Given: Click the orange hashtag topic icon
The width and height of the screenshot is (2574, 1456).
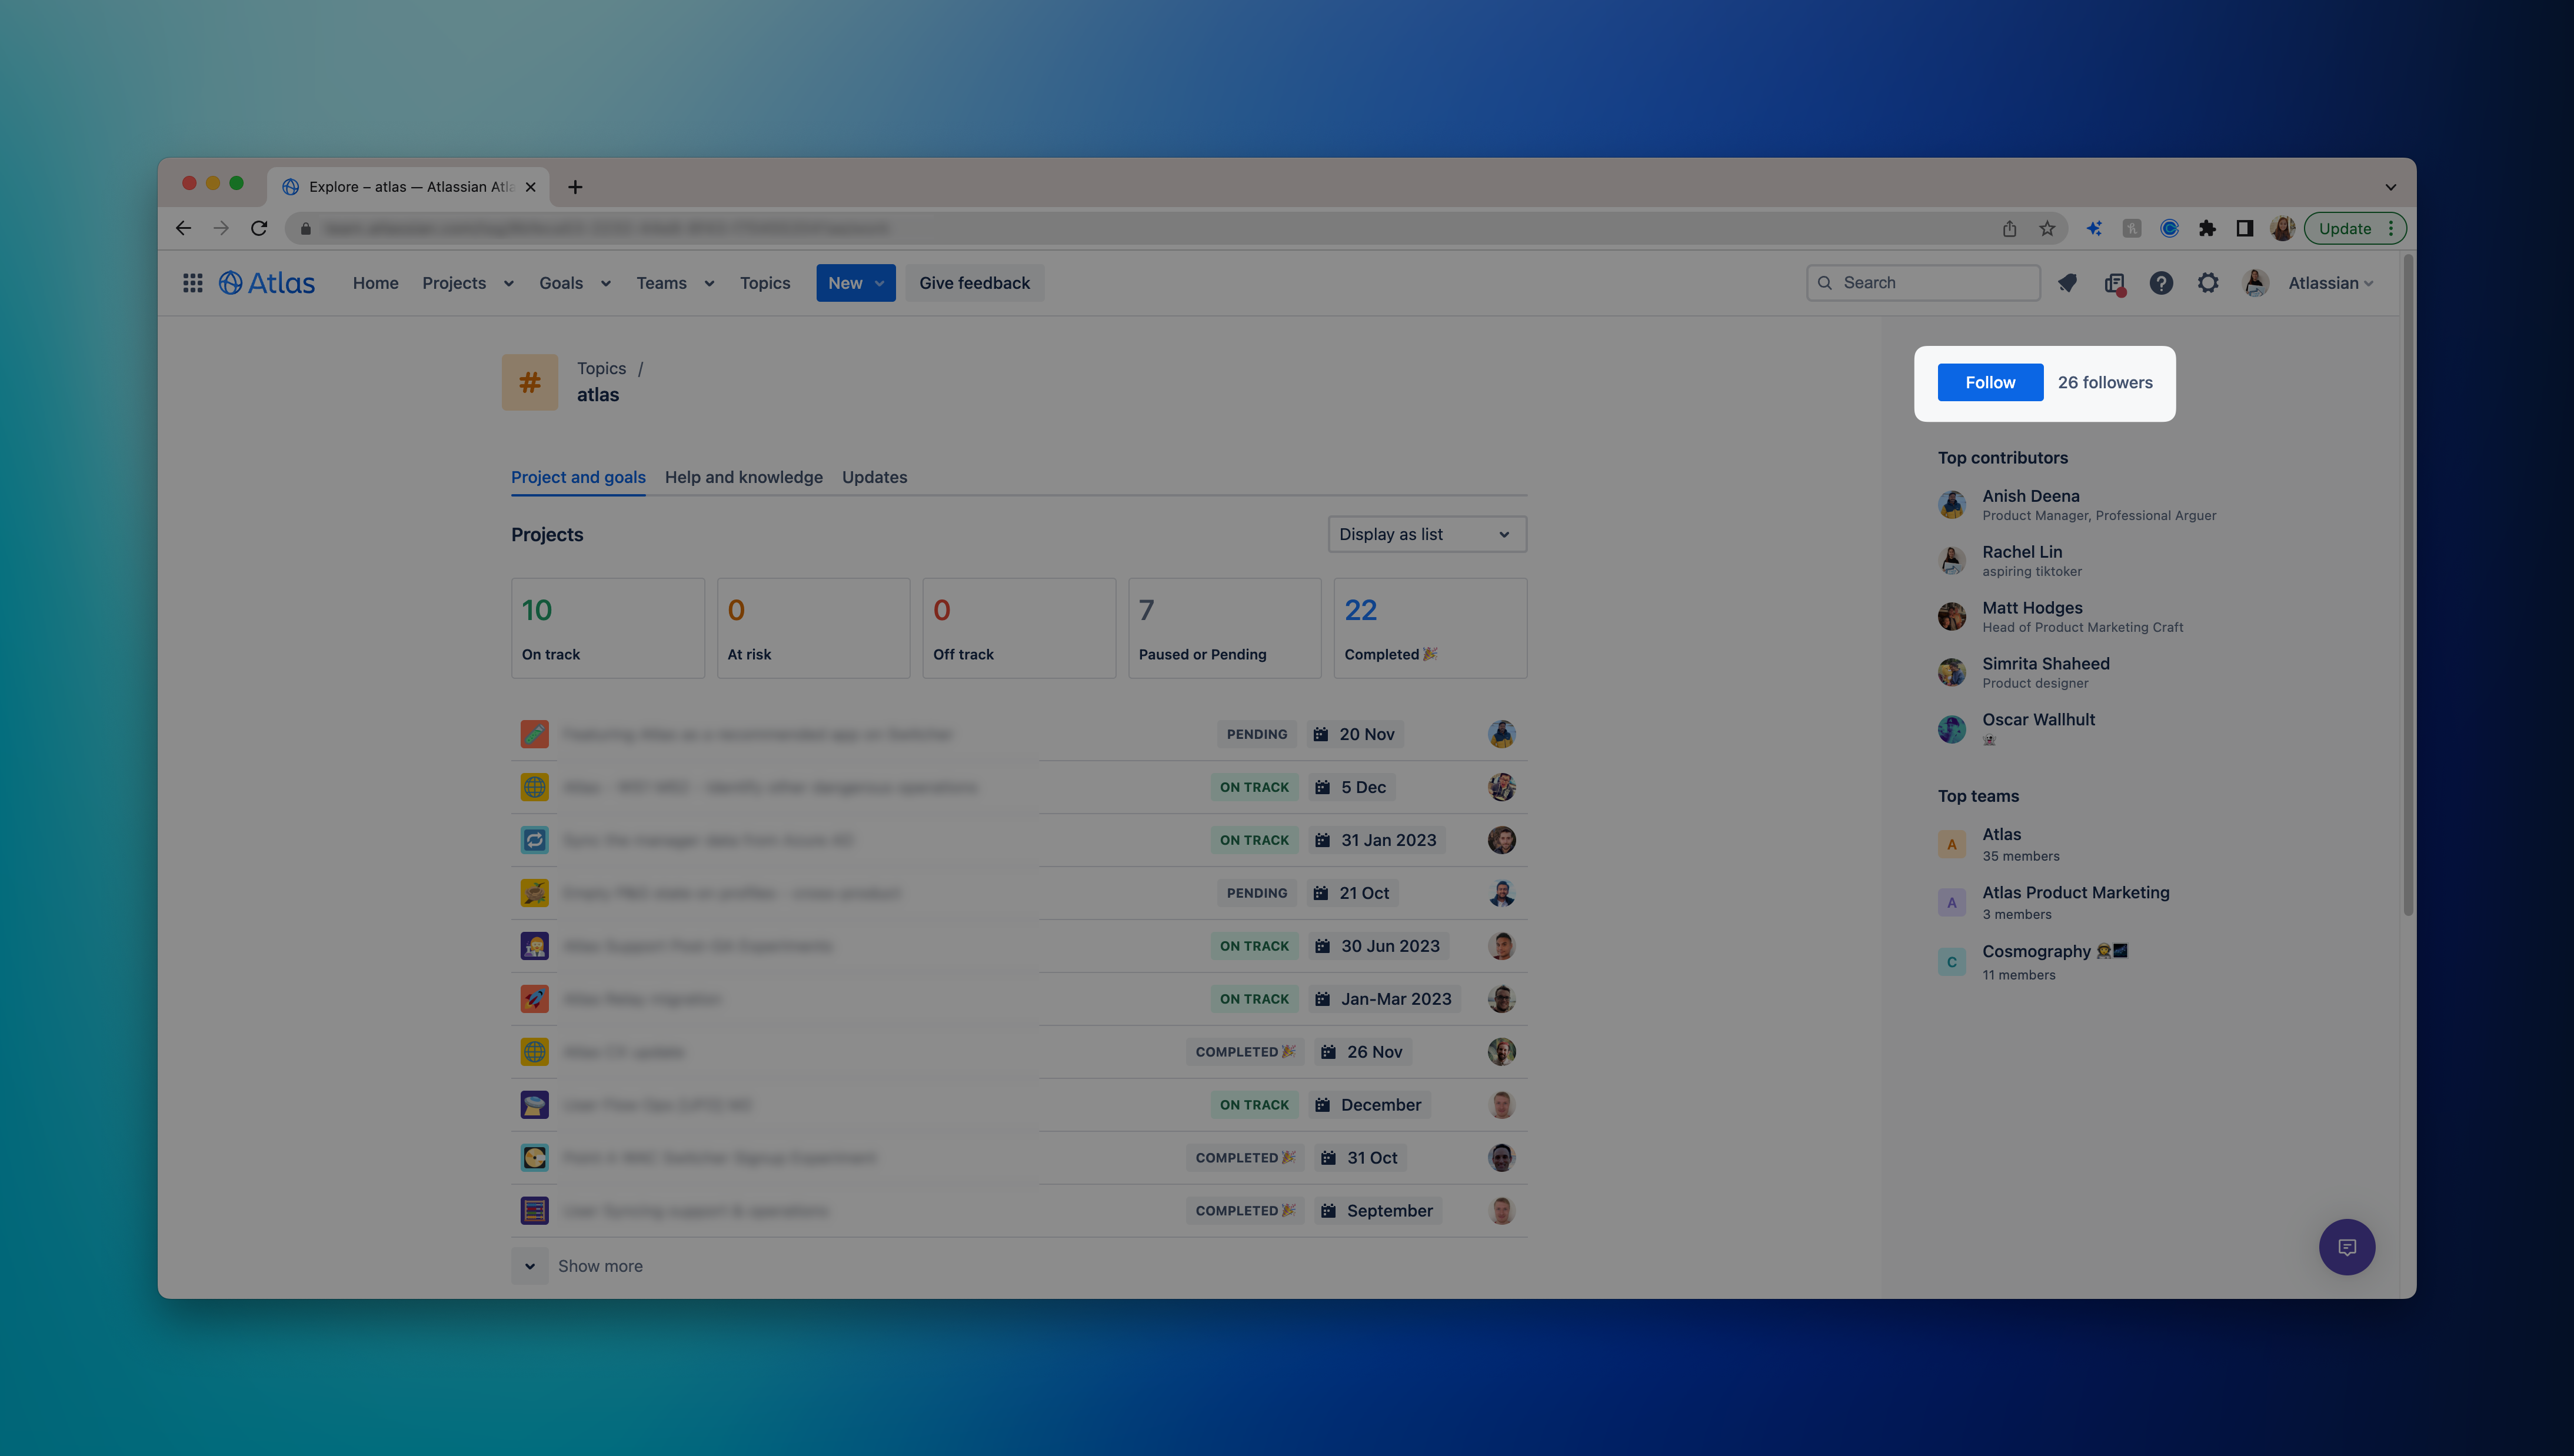Looking at the screenshot, I should (530, 382).
